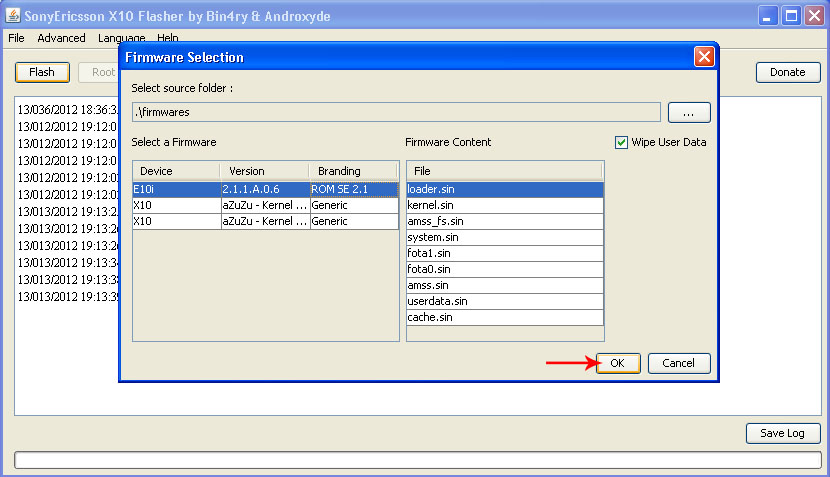Click log entry 13/036/2012 18:36
Viewport: 830px width, 477px height.
click(x=68, y=110)
